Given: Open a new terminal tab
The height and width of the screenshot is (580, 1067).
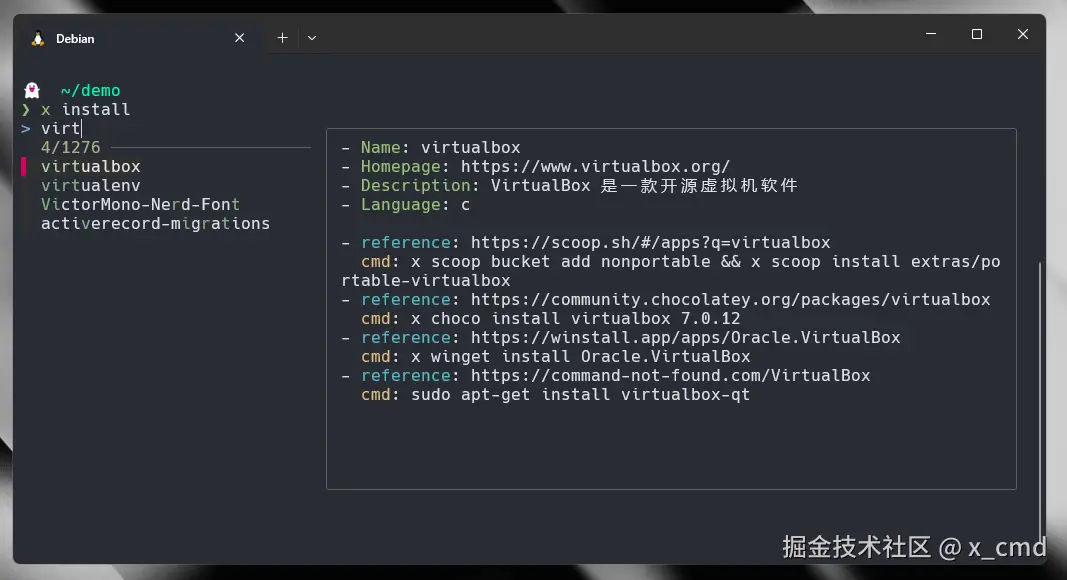Looking at the screenshot, I should tap(282, 38).
